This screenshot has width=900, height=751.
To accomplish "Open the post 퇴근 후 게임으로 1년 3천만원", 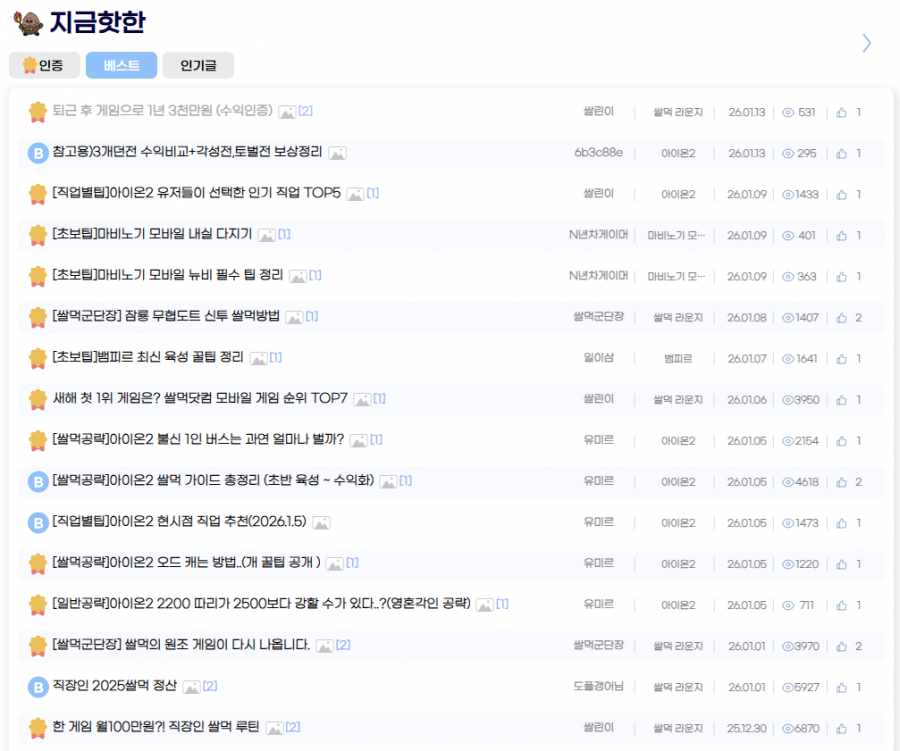I will 160,112.
